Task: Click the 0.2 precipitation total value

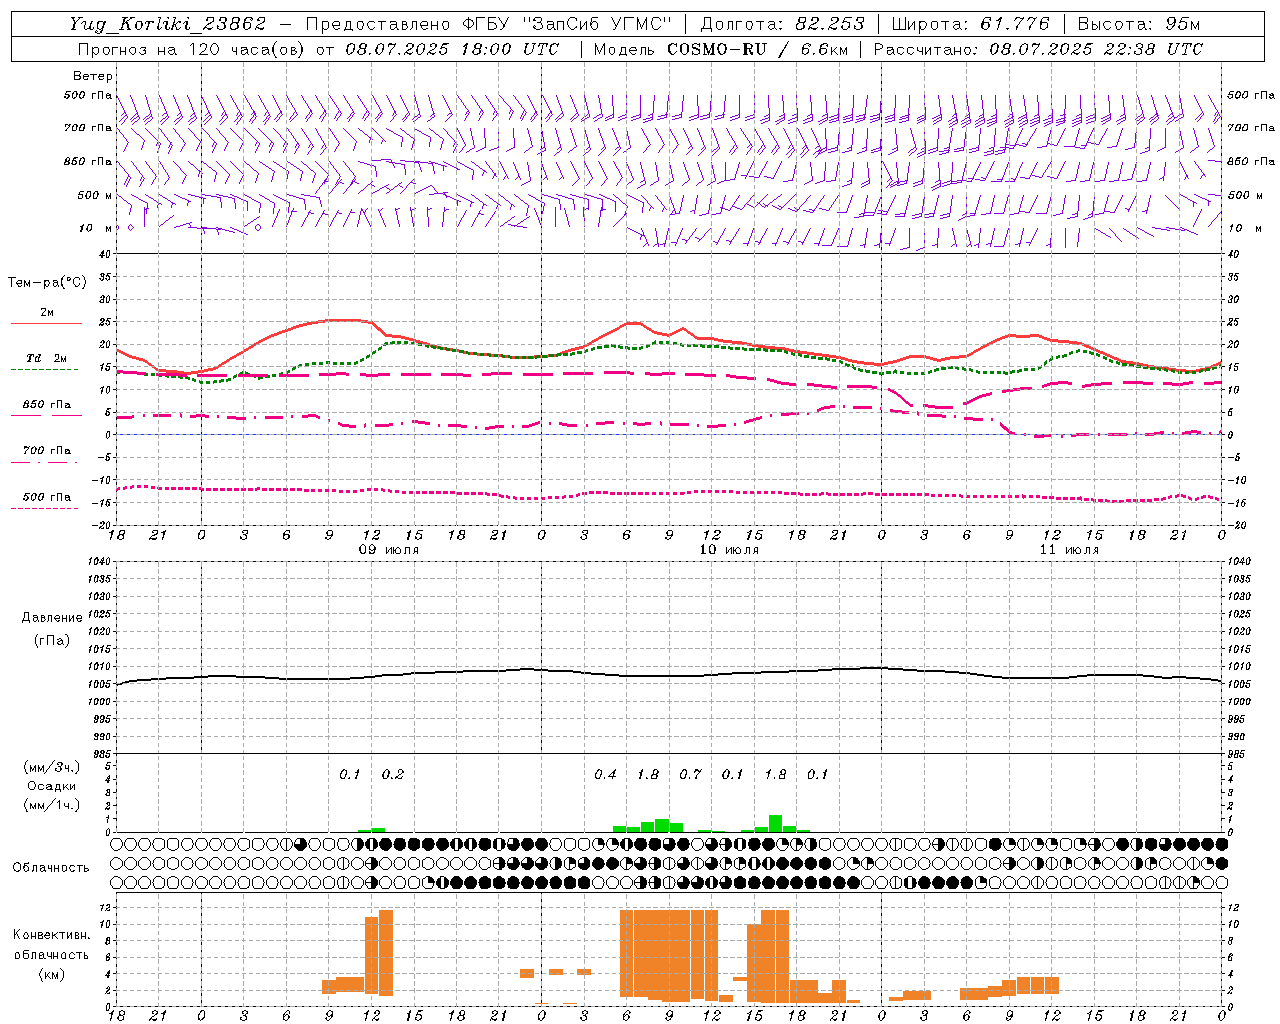Action: tap(393, 774)
